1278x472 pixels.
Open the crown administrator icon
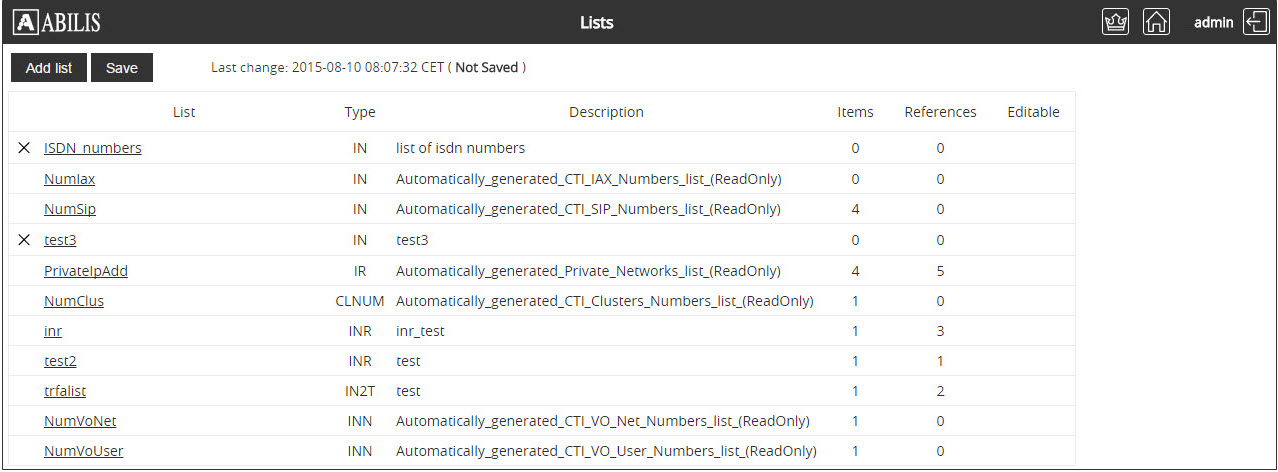1115,22
